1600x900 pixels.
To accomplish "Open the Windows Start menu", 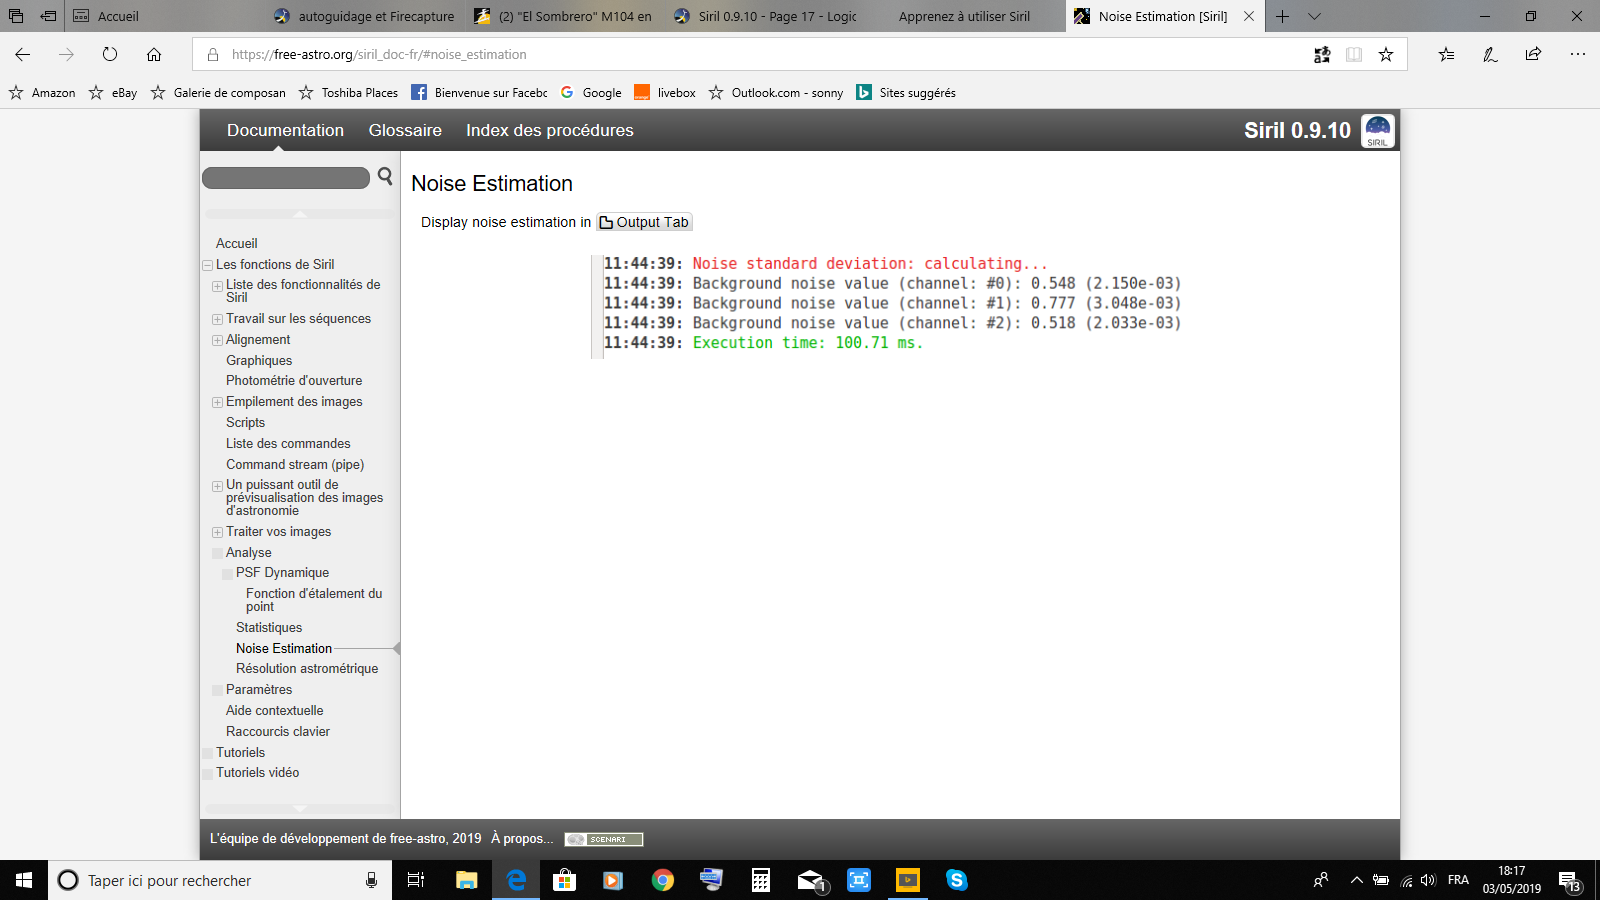I will click(x=24, y=880).
